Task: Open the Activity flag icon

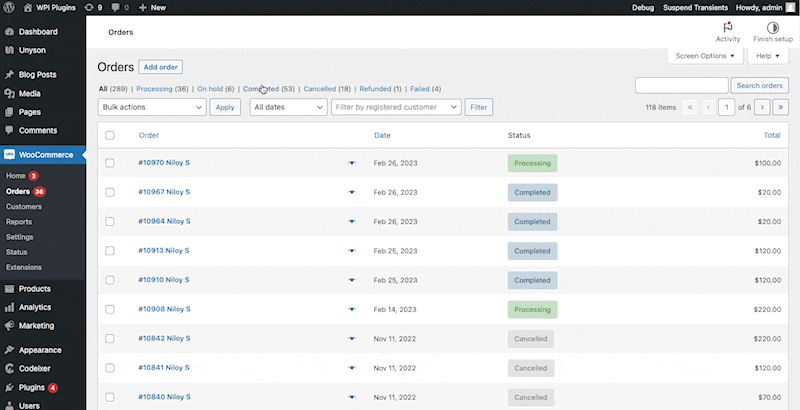Action: click(728, 28)
